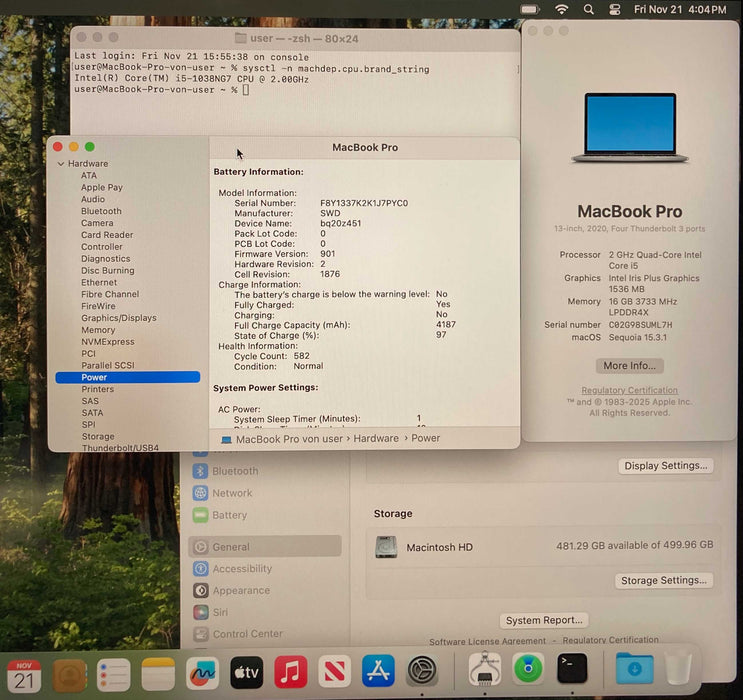Select Printers in the Hardware list
Image resolution: width=743 pixels, height=700 pixels.
(x=98, y=389)
